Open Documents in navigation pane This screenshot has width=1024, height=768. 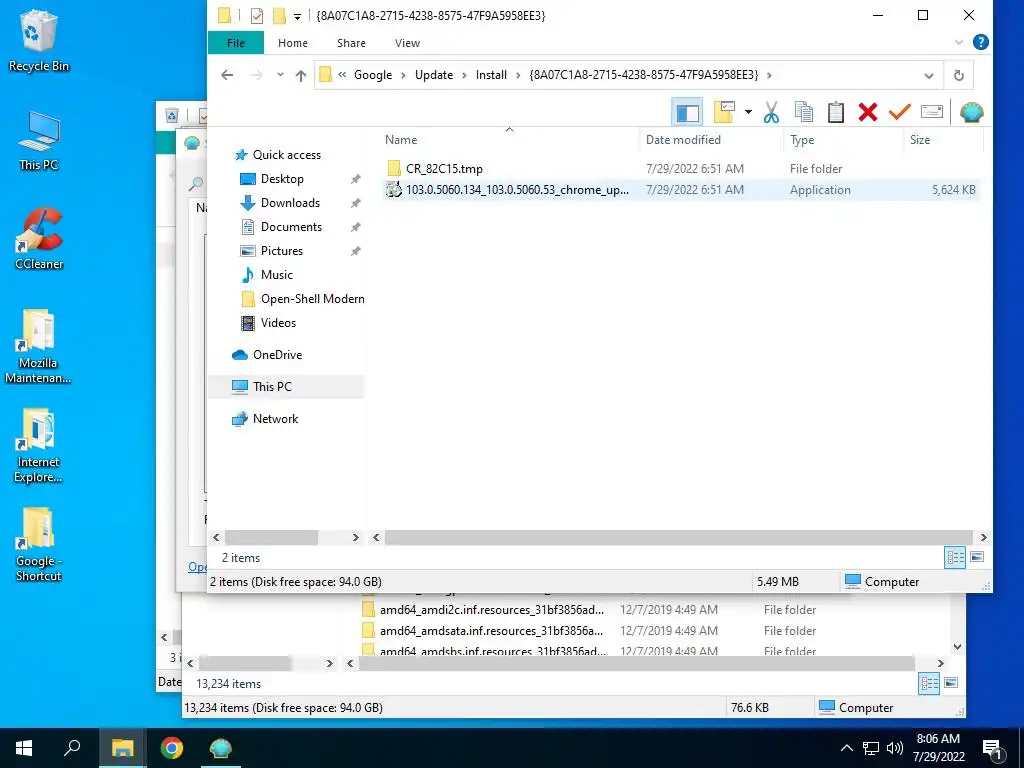tap(291, 227)
